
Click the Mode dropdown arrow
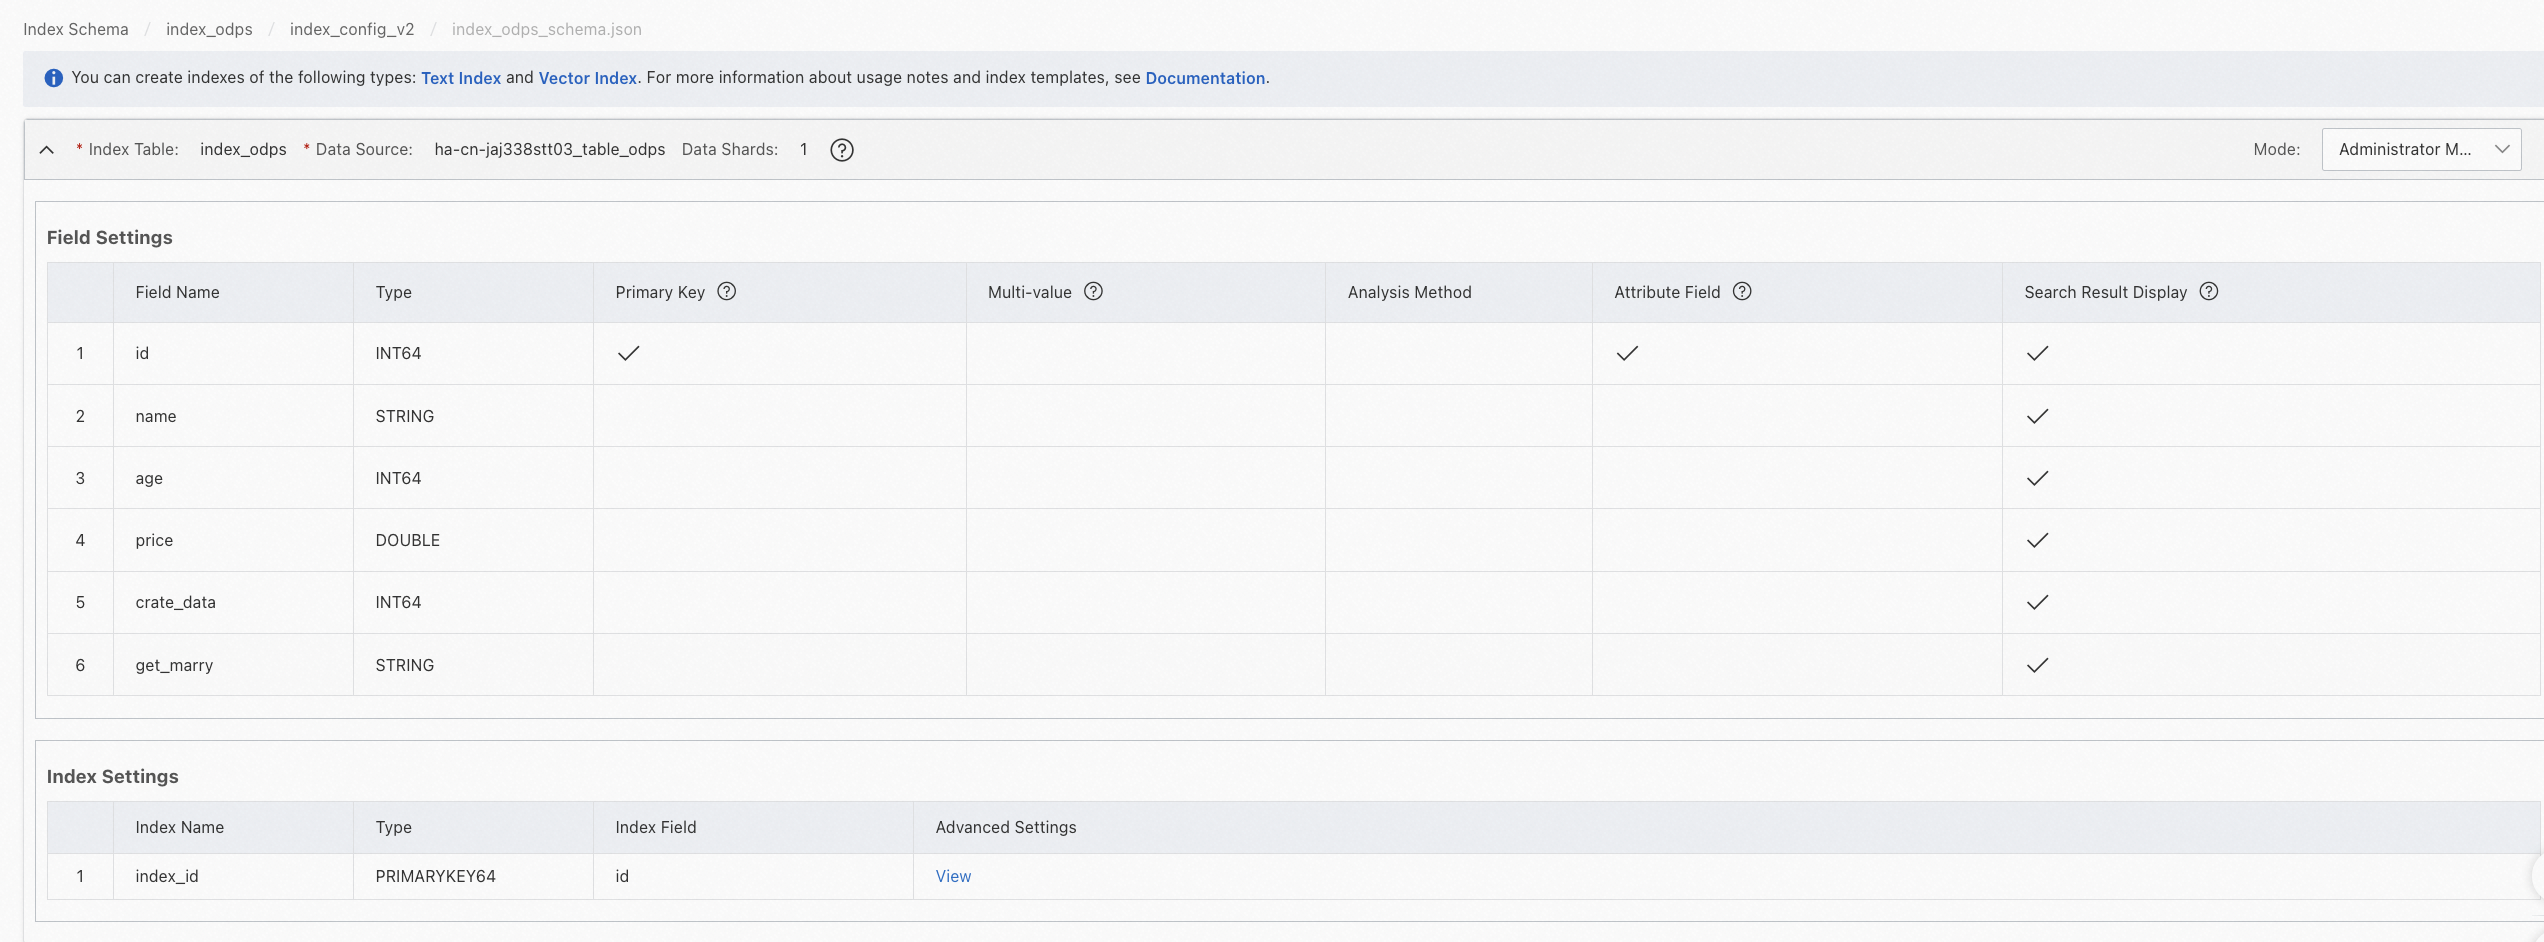[2502, 150]
